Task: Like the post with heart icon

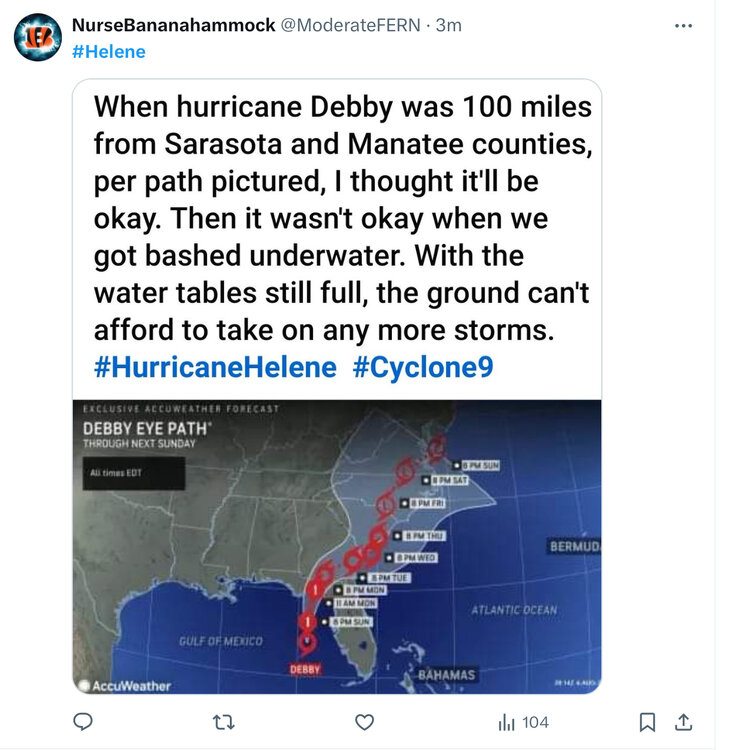Action: pyautogui.click(x=364, y=722)
